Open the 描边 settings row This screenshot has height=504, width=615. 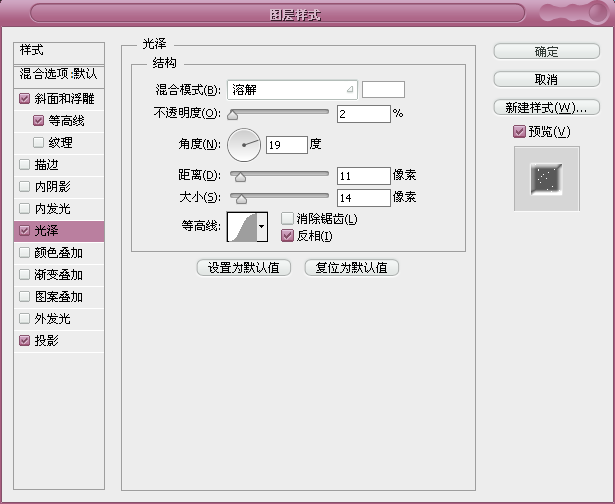coord(59,165)
